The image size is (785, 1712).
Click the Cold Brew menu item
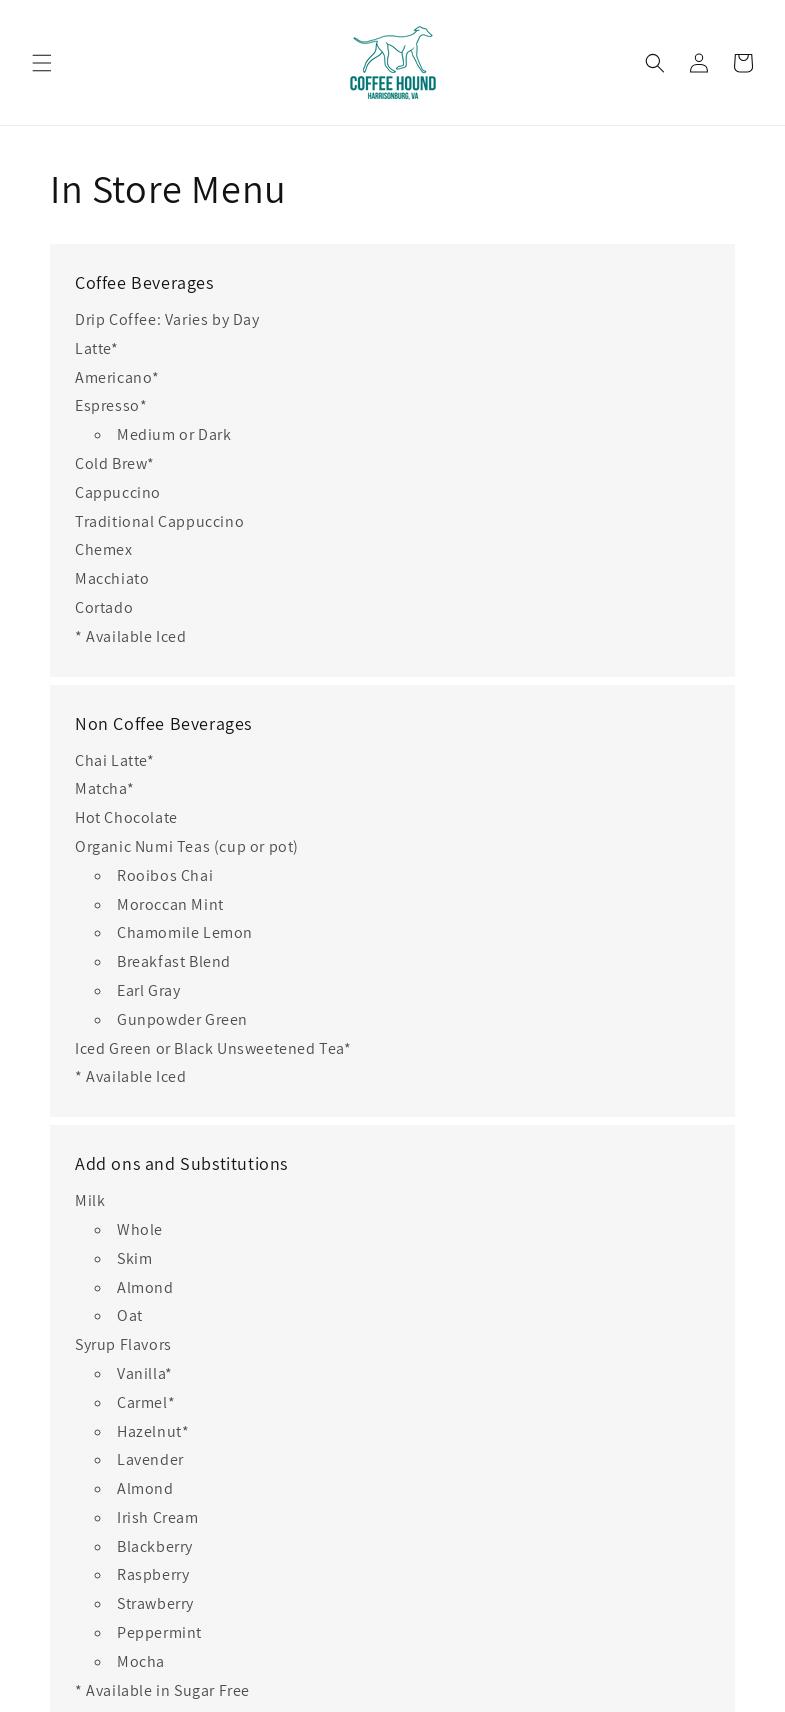pos(114,464)
